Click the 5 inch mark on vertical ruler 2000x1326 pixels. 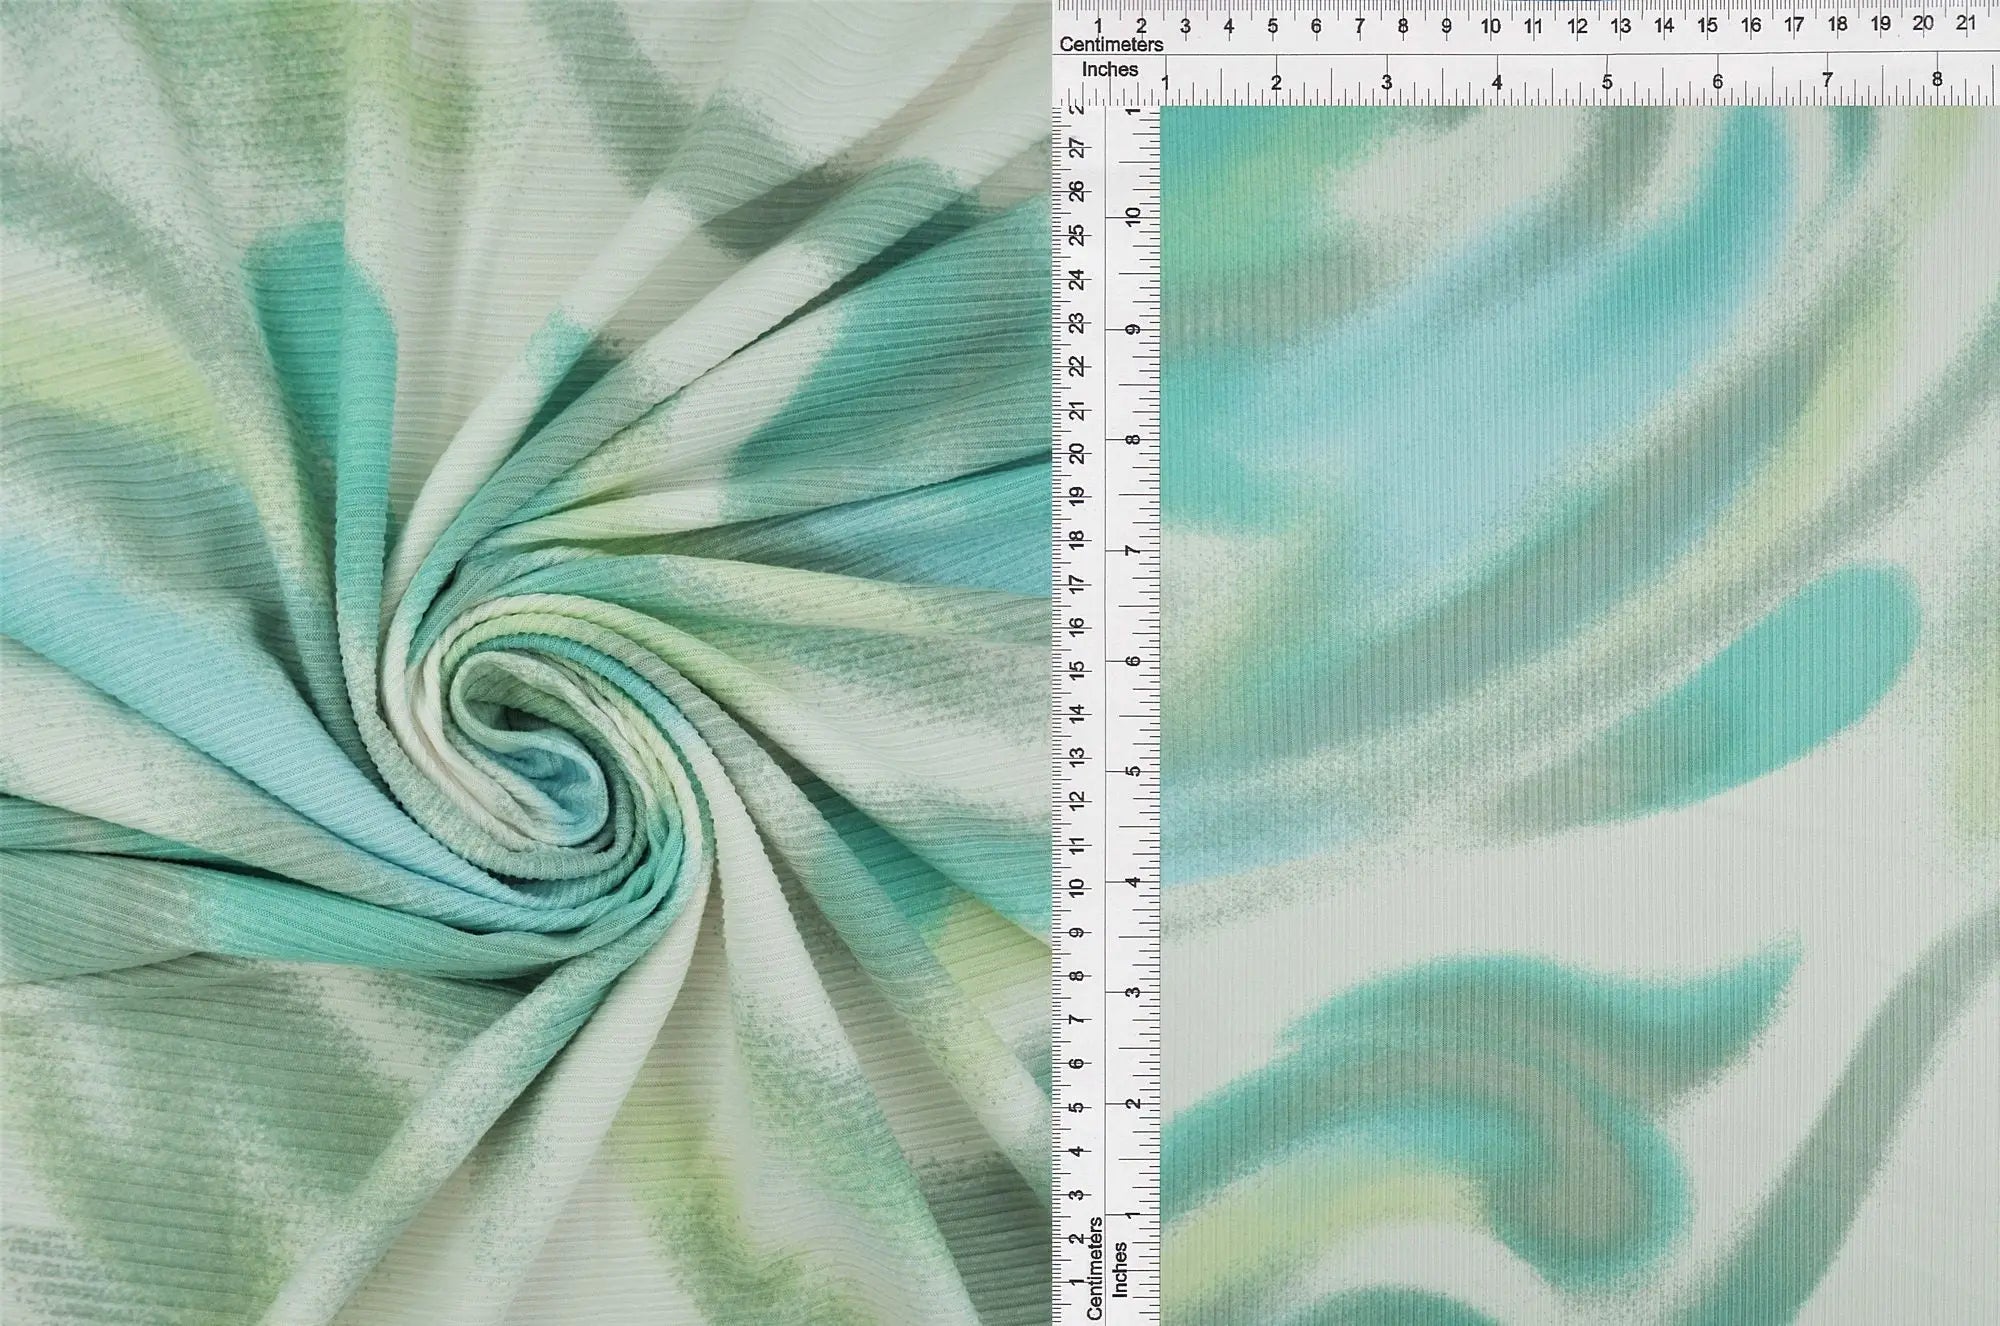1132,772
